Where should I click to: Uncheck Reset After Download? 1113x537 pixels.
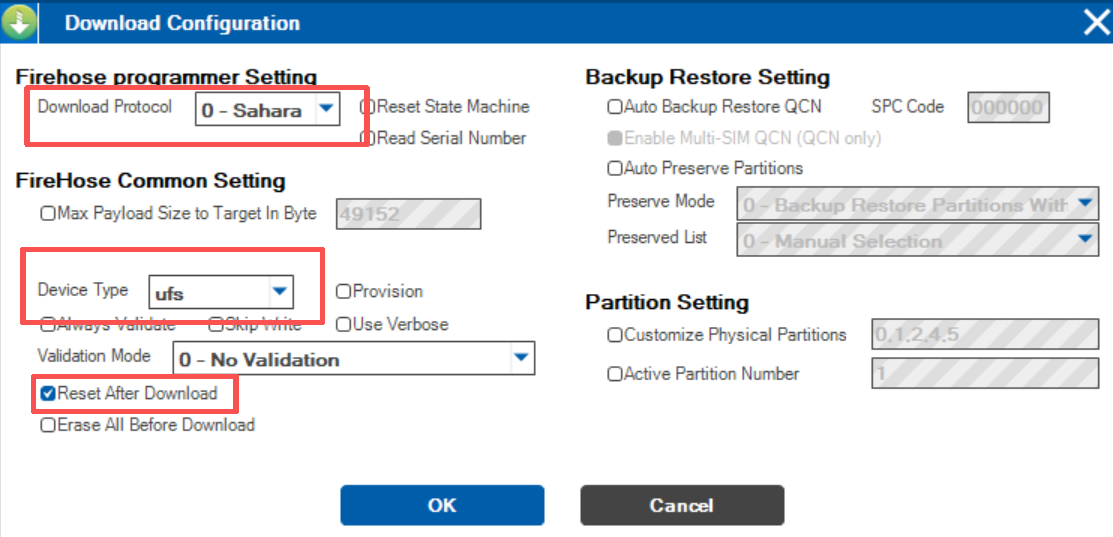48,393
